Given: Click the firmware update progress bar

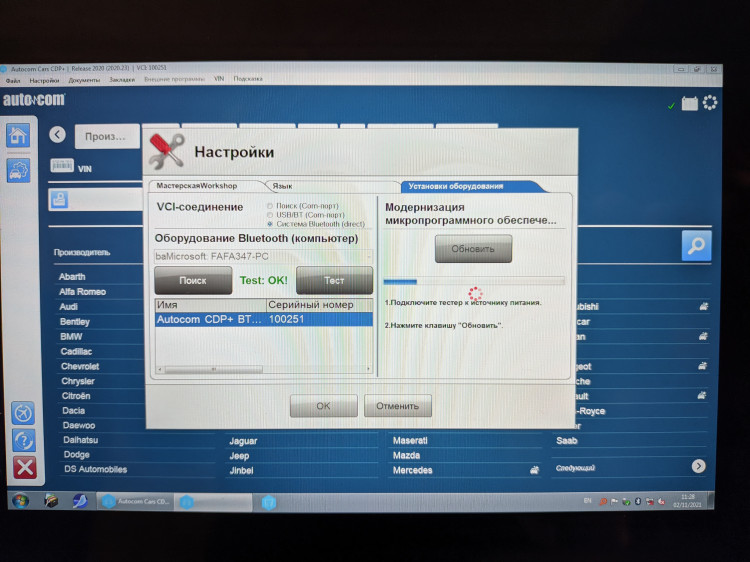Looking at the screenshot, I should coord(474,281).
